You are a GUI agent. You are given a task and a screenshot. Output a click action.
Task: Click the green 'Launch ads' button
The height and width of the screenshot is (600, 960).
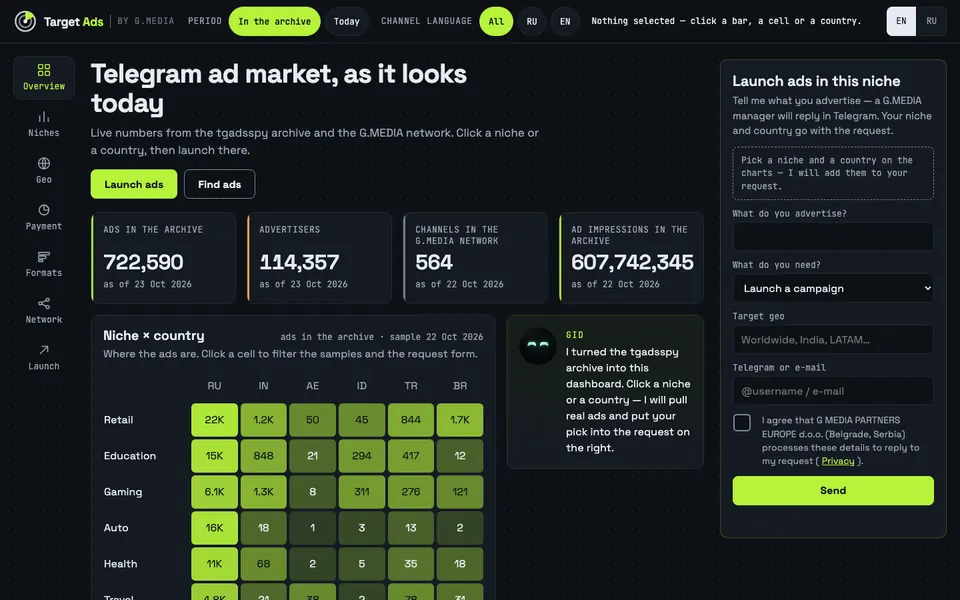coord(134,184)
